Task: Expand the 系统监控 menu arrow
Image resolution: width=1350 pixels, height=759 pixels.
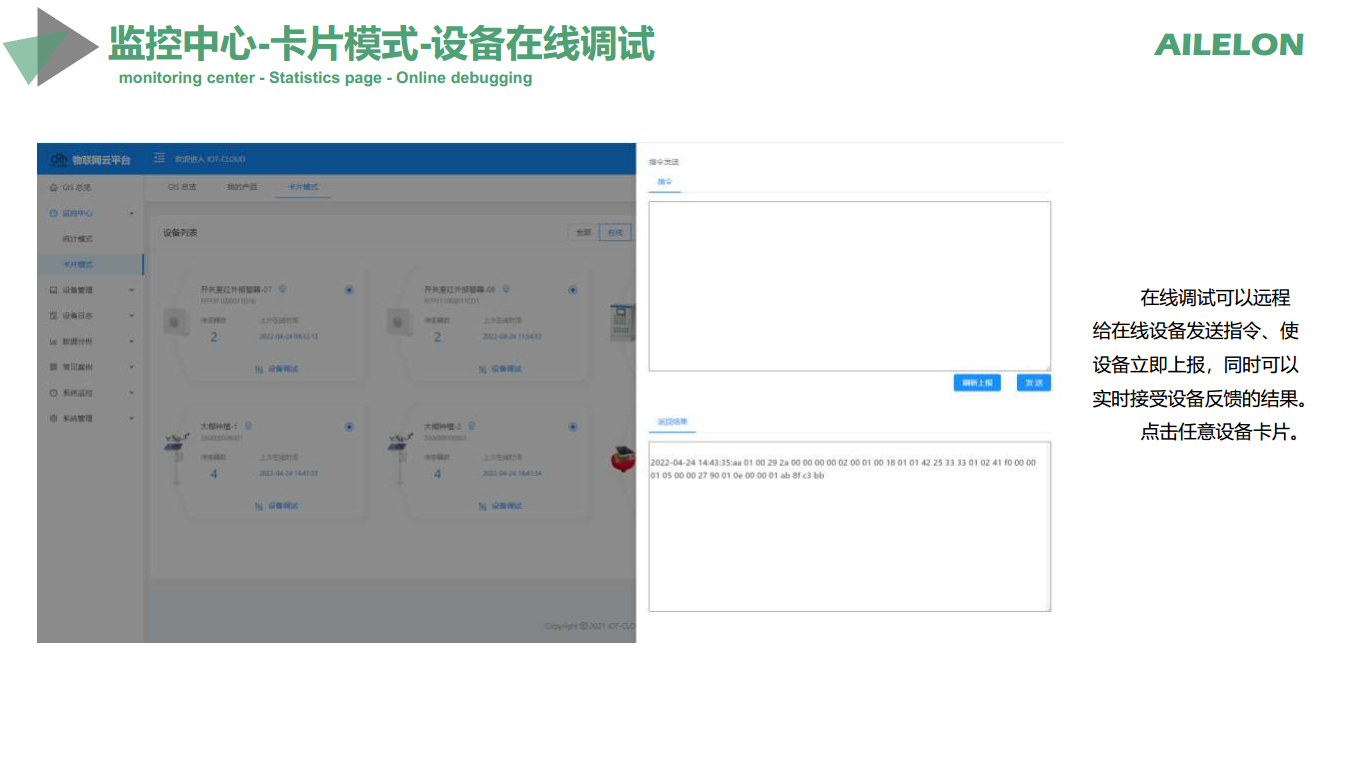Action: [131, 393]
